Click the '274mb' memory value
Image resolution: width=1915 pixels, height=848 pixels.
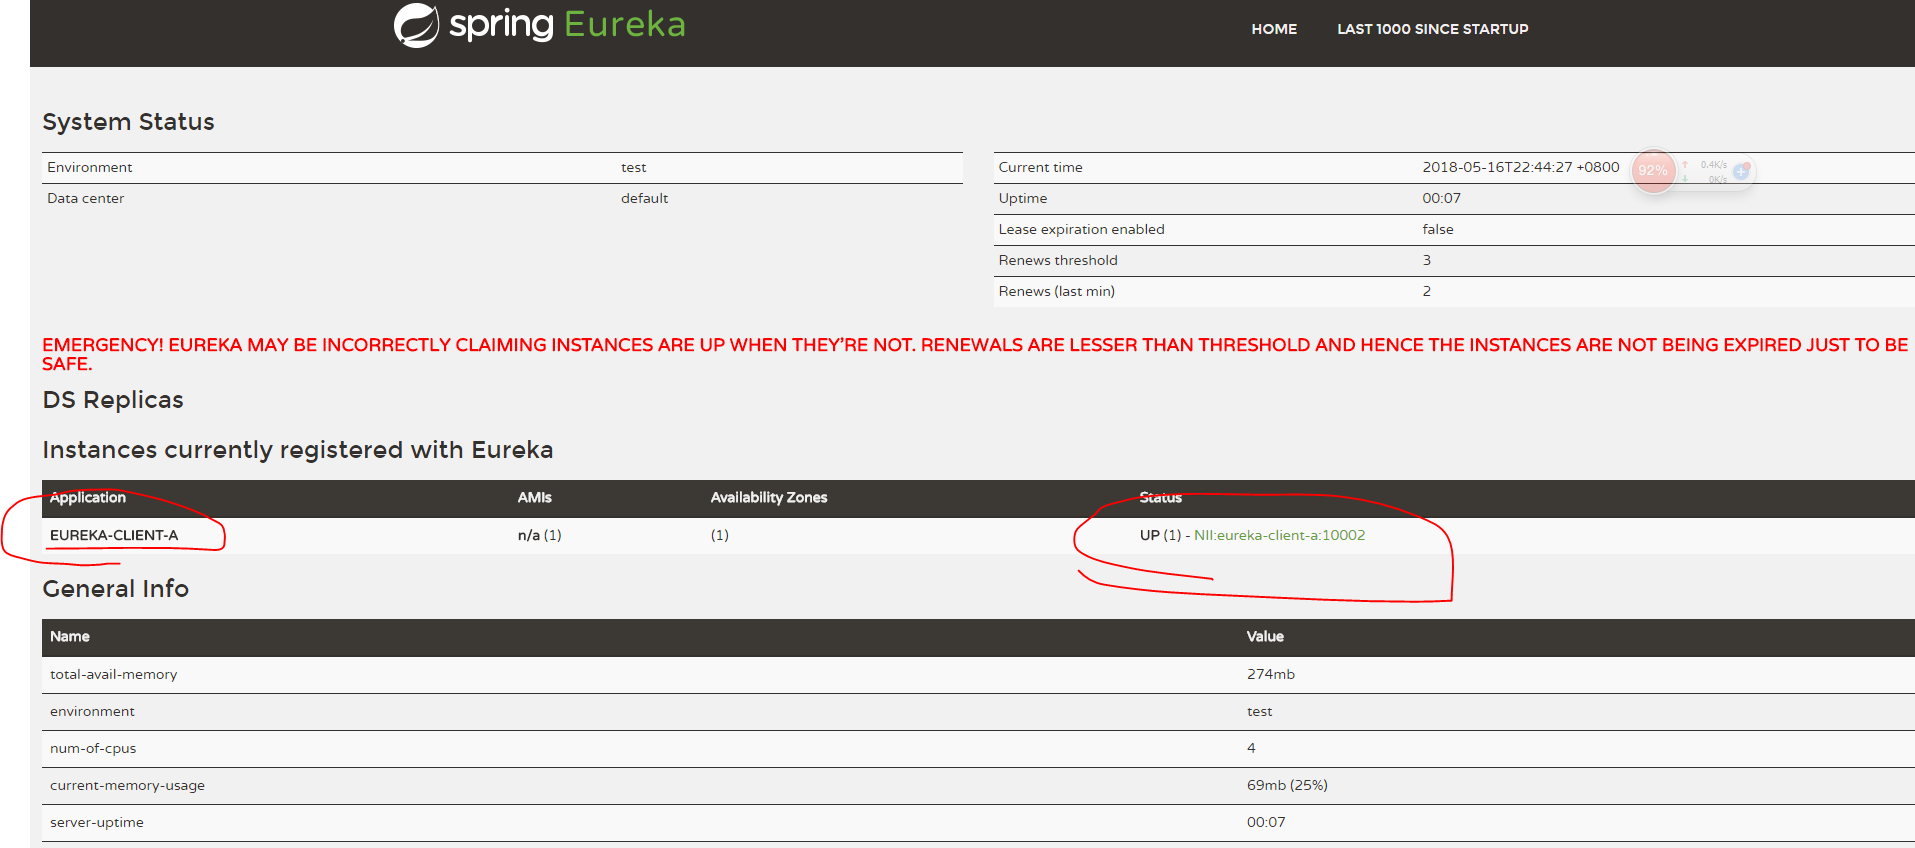click(x=1270, y=674)
